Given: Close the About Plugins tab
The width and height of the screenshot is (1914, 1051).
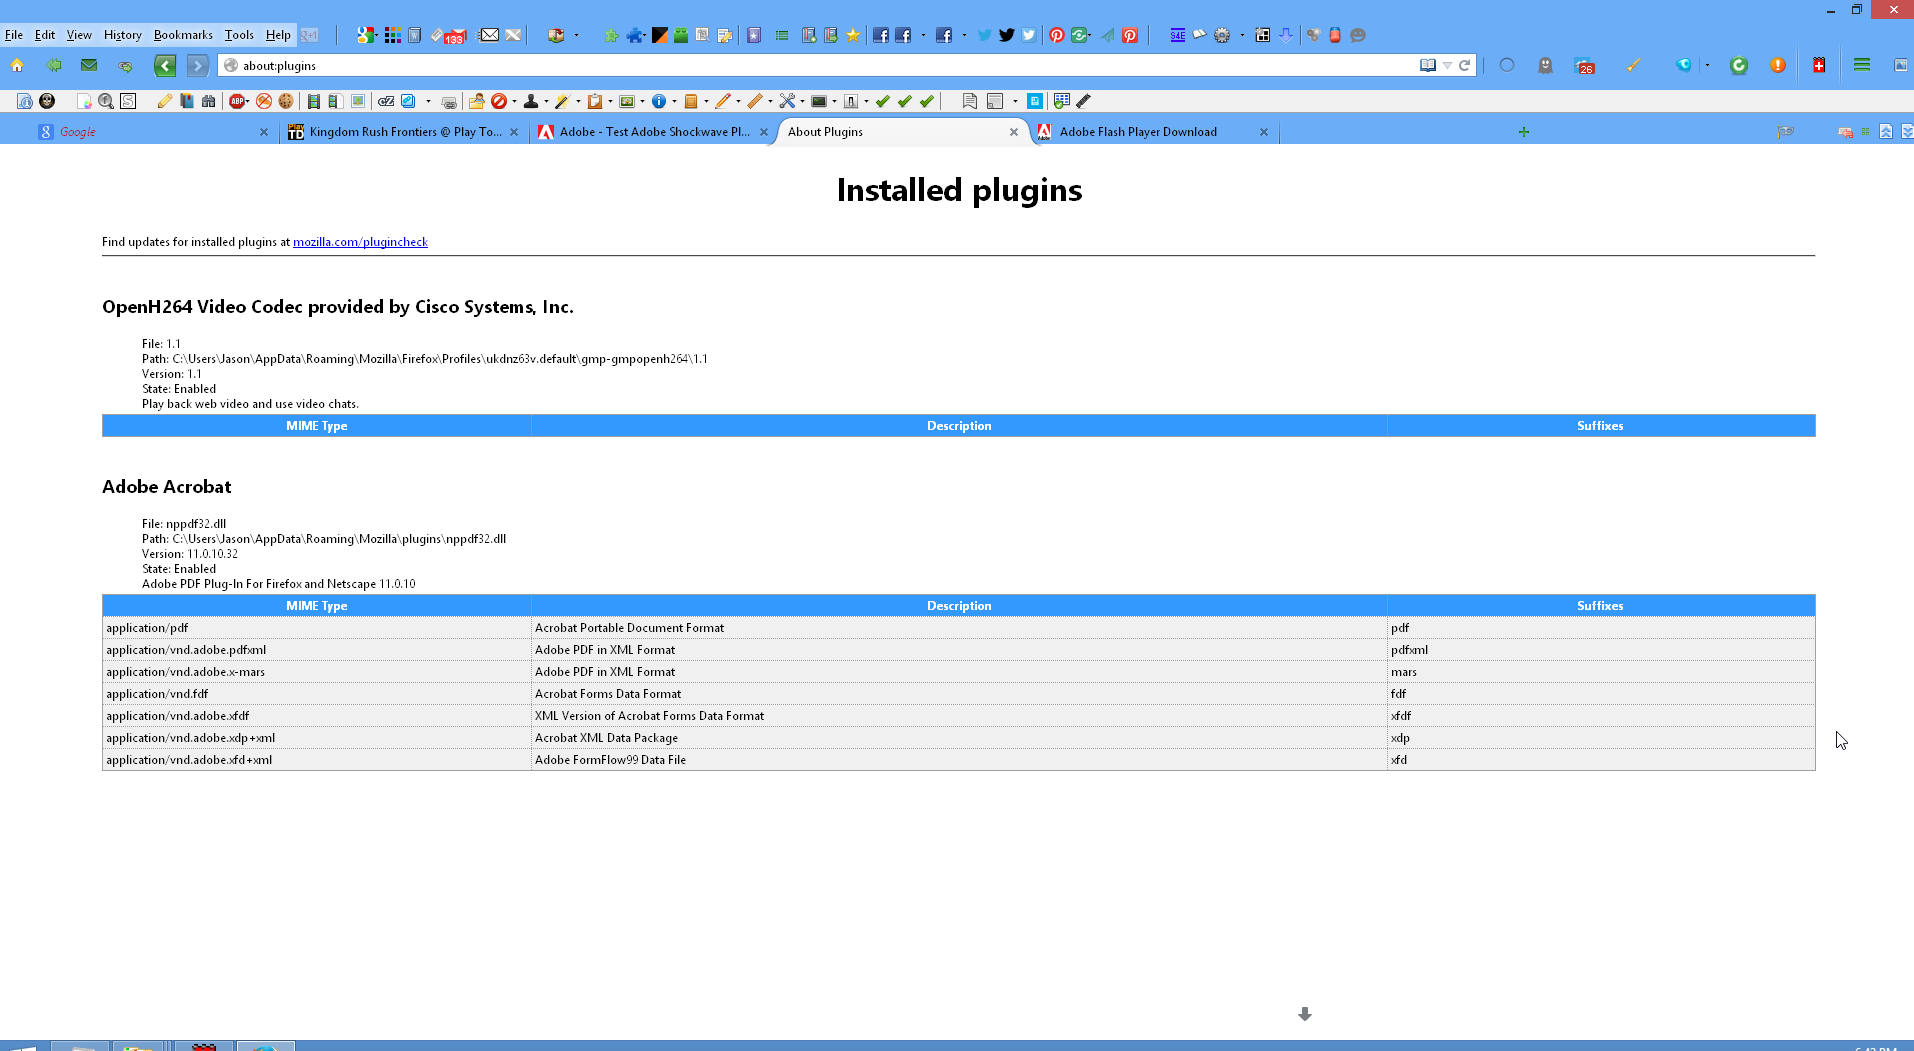Looking at the screenshot, I should click(x=1014, y=132).
